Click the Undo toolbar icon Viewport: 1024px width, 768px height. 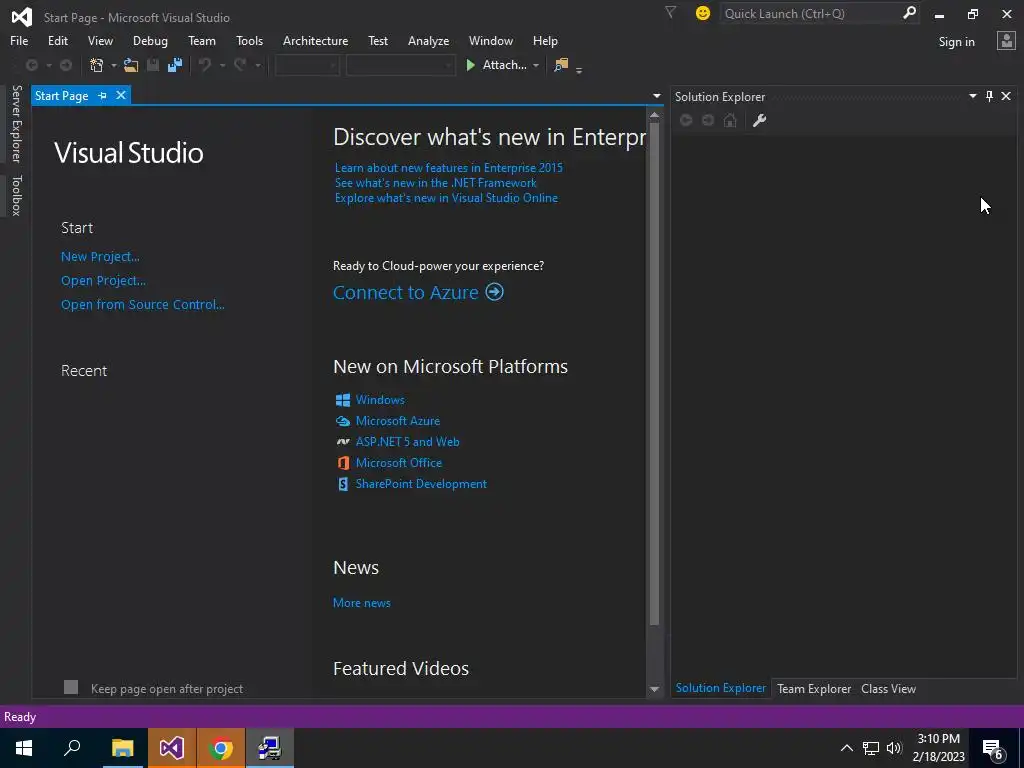(x=205, y=65)
